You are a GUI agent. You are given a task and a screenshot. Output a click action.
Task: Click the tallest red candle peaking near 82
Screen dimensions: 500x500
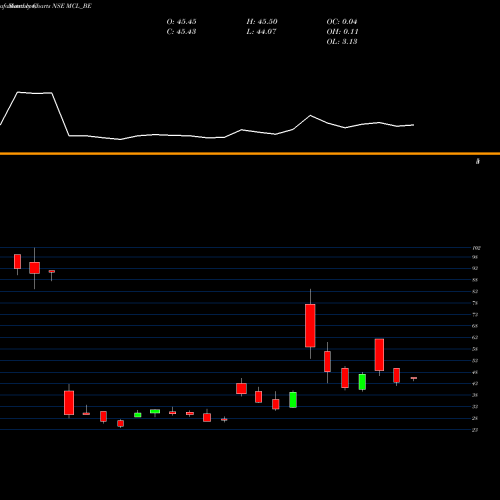point(310,325)
